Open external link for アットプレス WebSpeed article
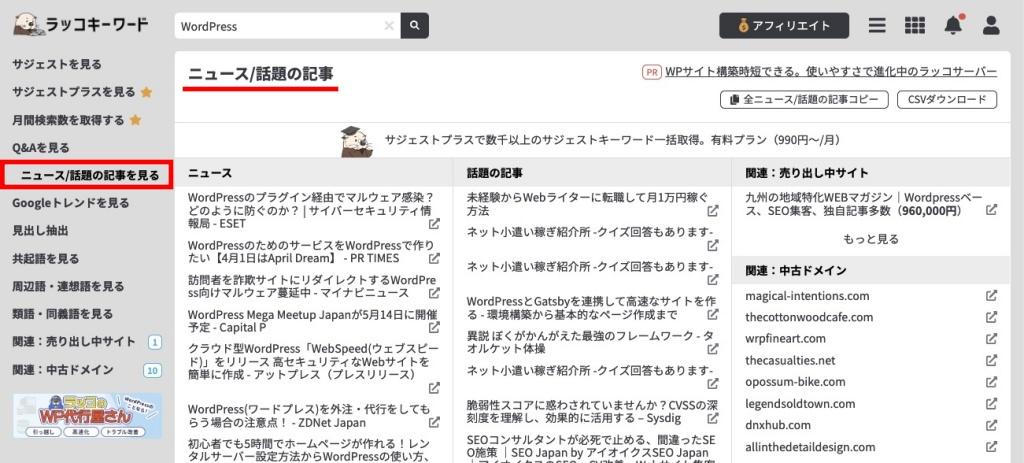The image size is (1024, 463). (434, 388)
